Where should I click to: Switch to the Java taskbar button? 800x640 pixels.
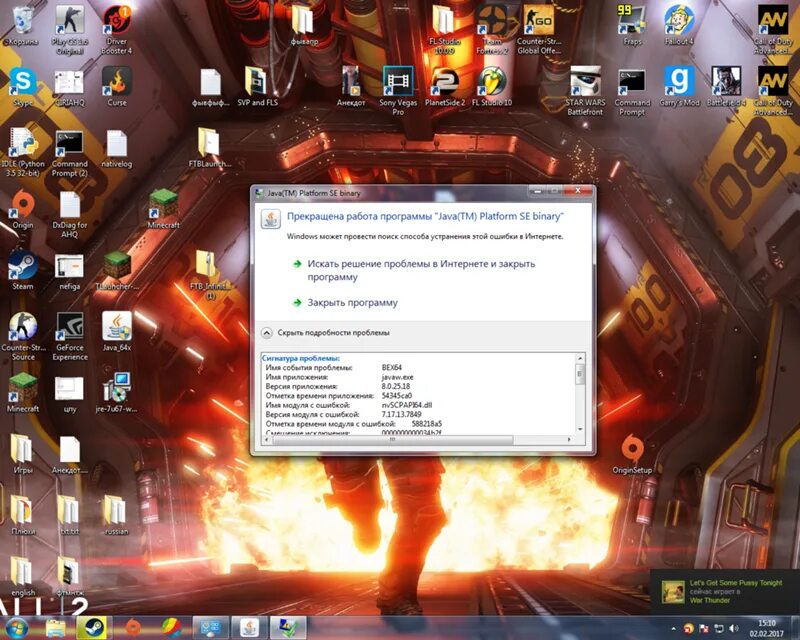coord(249,628)
